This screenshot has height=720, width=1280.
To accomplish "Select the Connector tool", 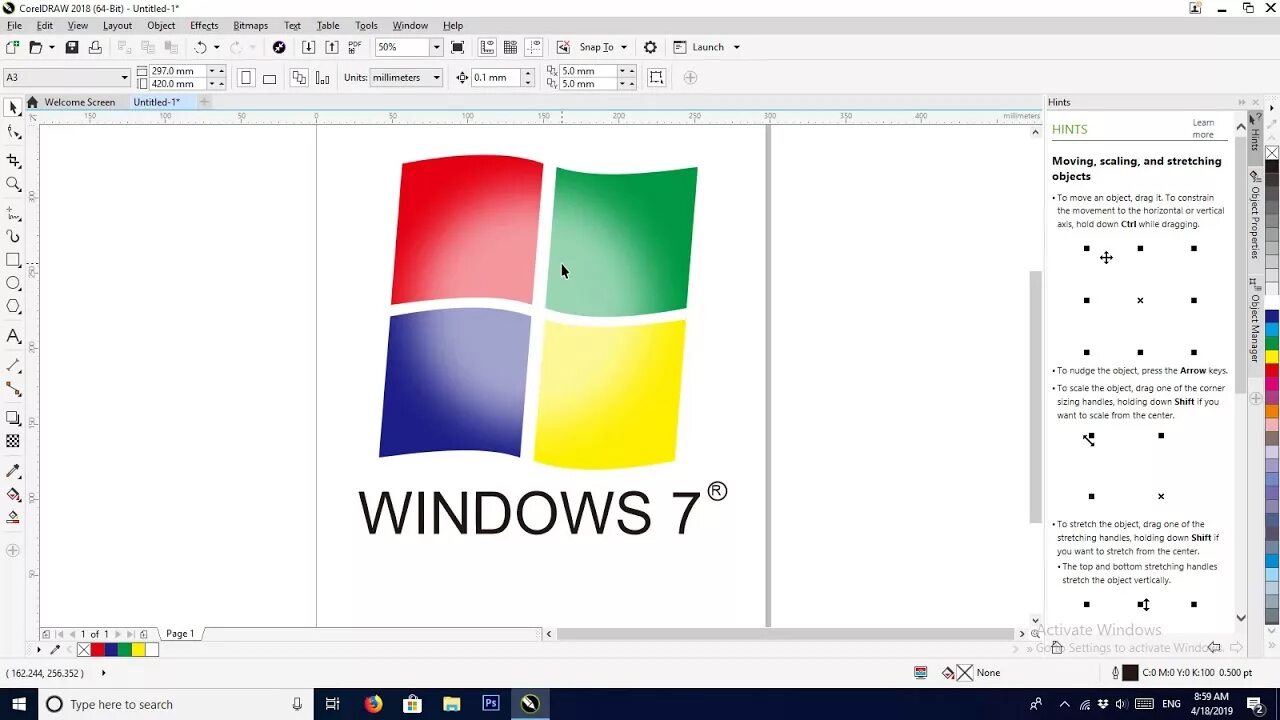I will [x=13, y=389].
